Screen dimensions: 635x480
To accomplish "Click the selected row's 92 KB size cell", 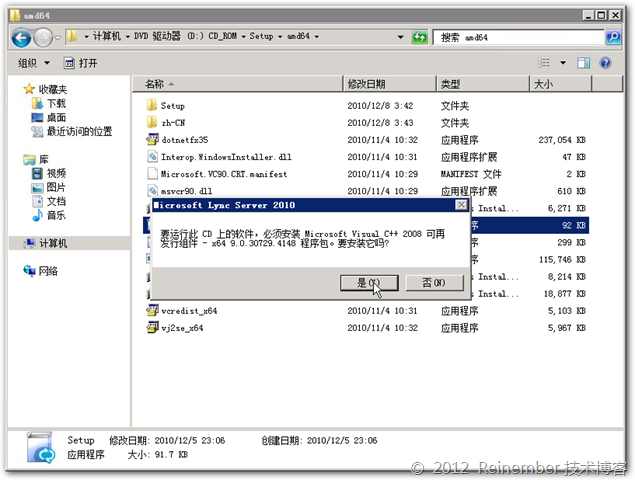I will tap(573, 225).
